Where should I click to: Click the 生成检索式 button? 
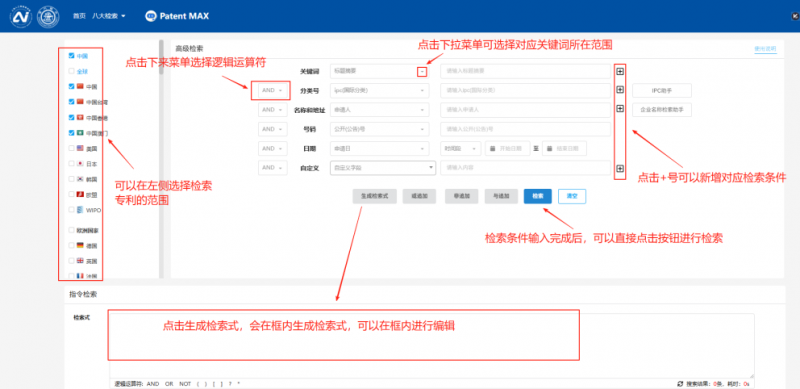point(374,197)
